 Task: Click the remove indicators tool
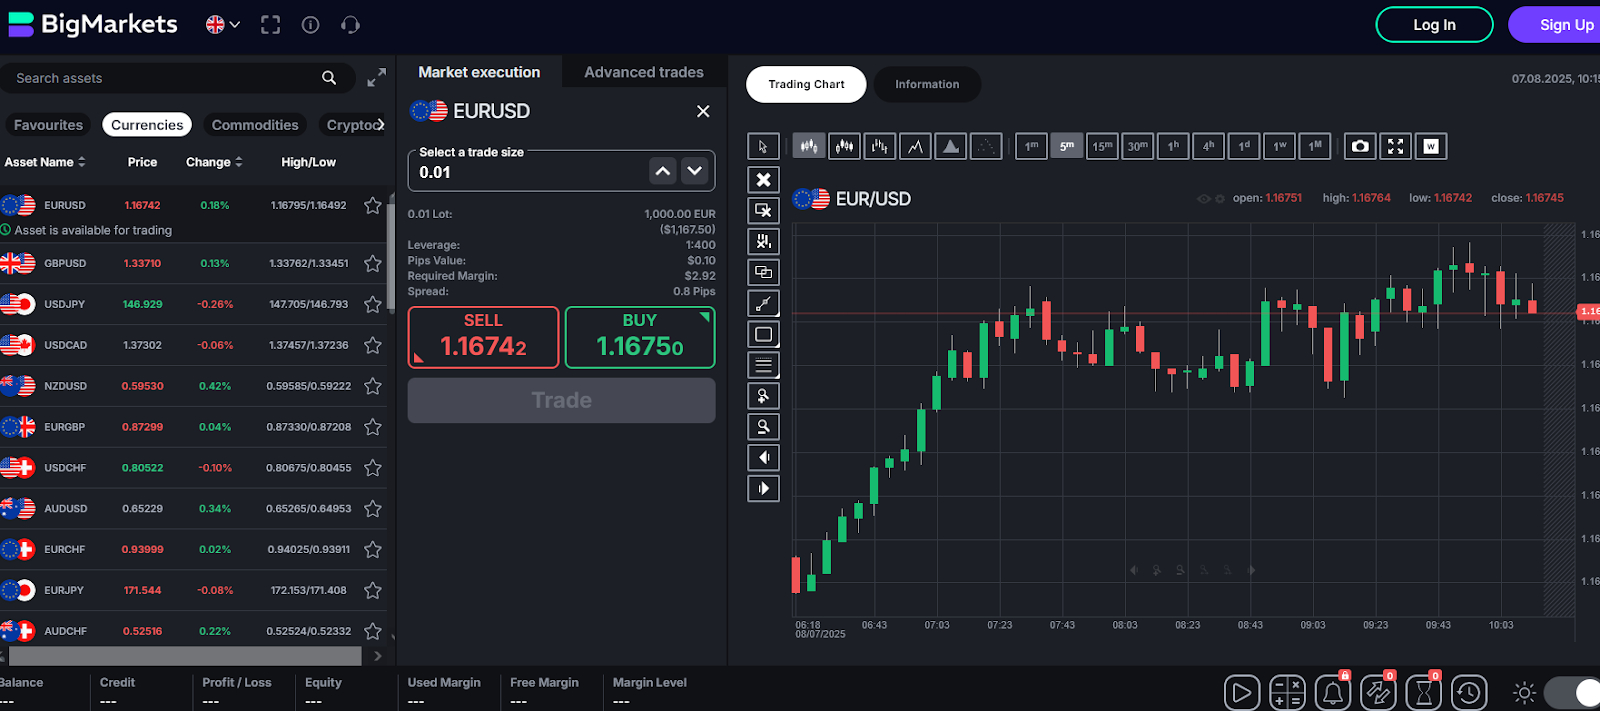(763, 241)
